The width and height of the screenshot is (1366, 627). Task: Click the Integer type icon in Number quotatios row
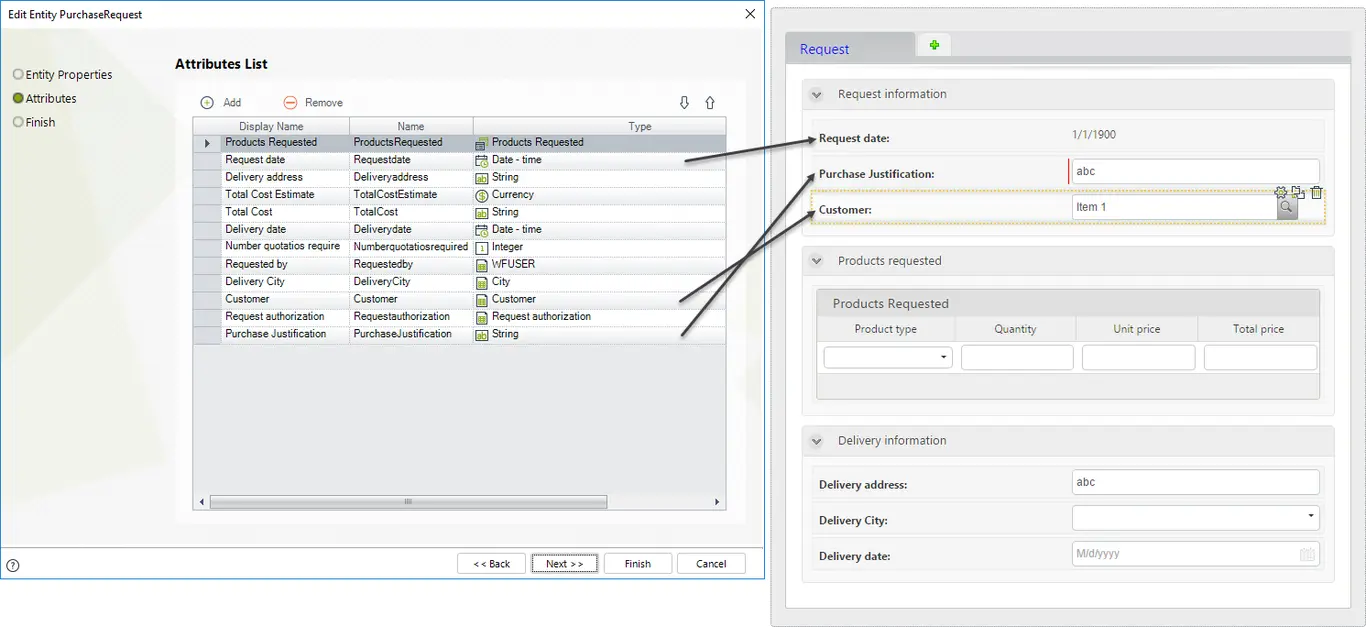(x=481, y=247)
